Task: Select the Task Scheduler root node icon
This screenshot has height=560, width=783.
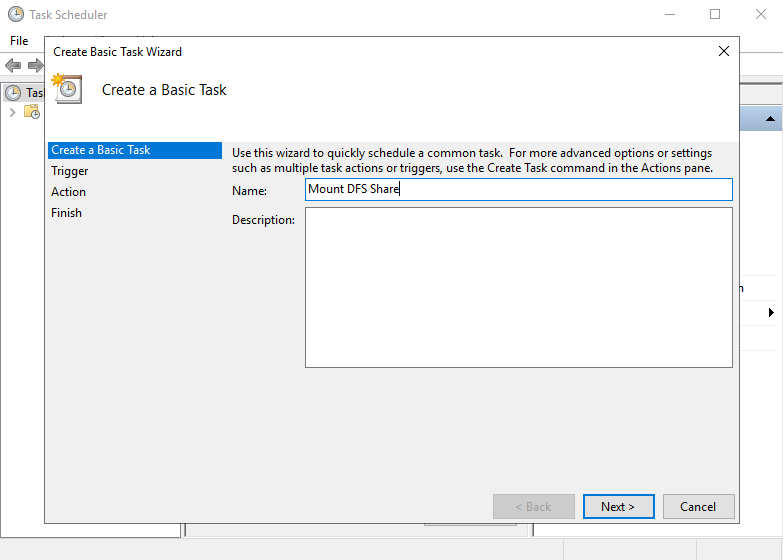Action: [13, 93]
